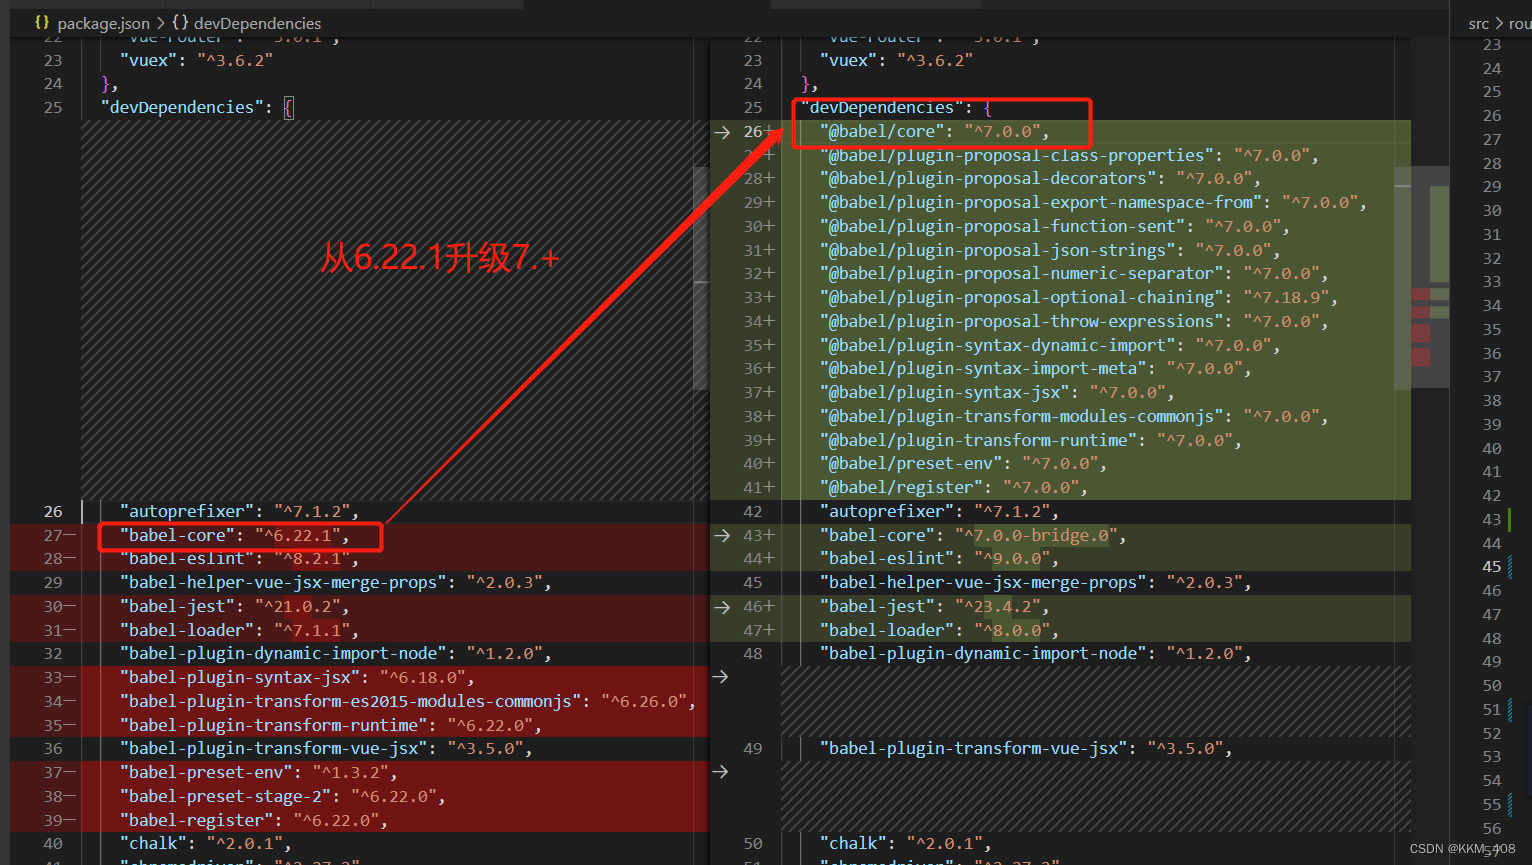Click "babel-loader": "^7.1.1" in the original pane

pyautogui.click(x=240, y=630)
